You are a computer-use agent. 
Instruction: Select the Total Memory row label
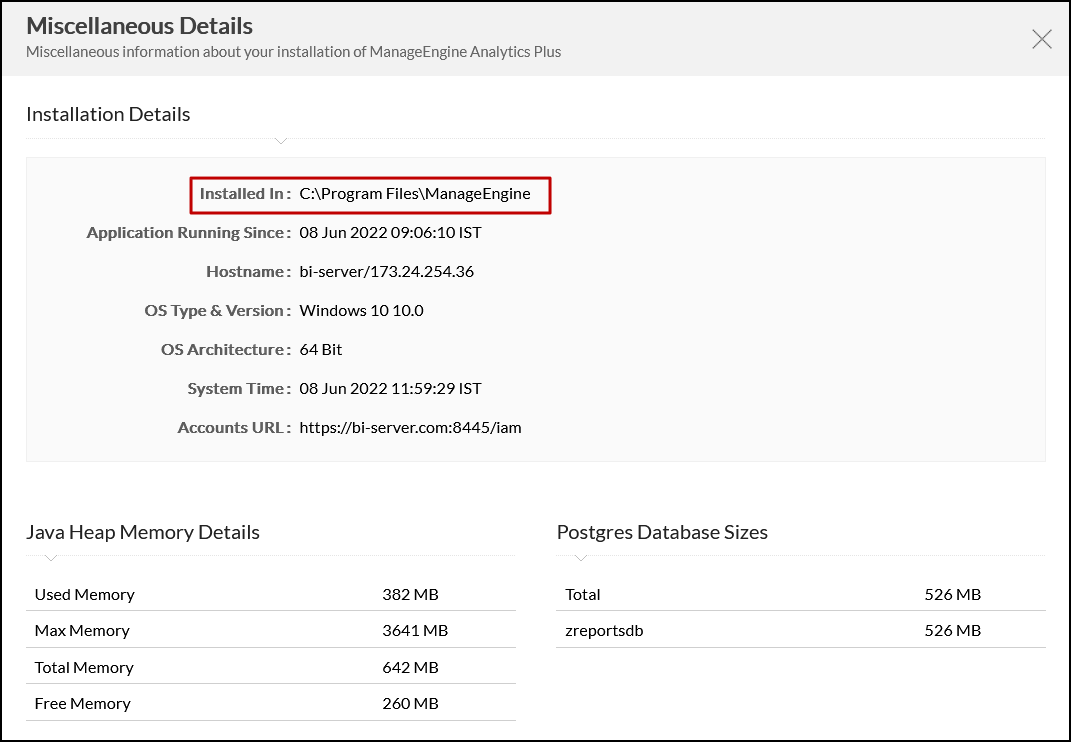pos(84,667)
